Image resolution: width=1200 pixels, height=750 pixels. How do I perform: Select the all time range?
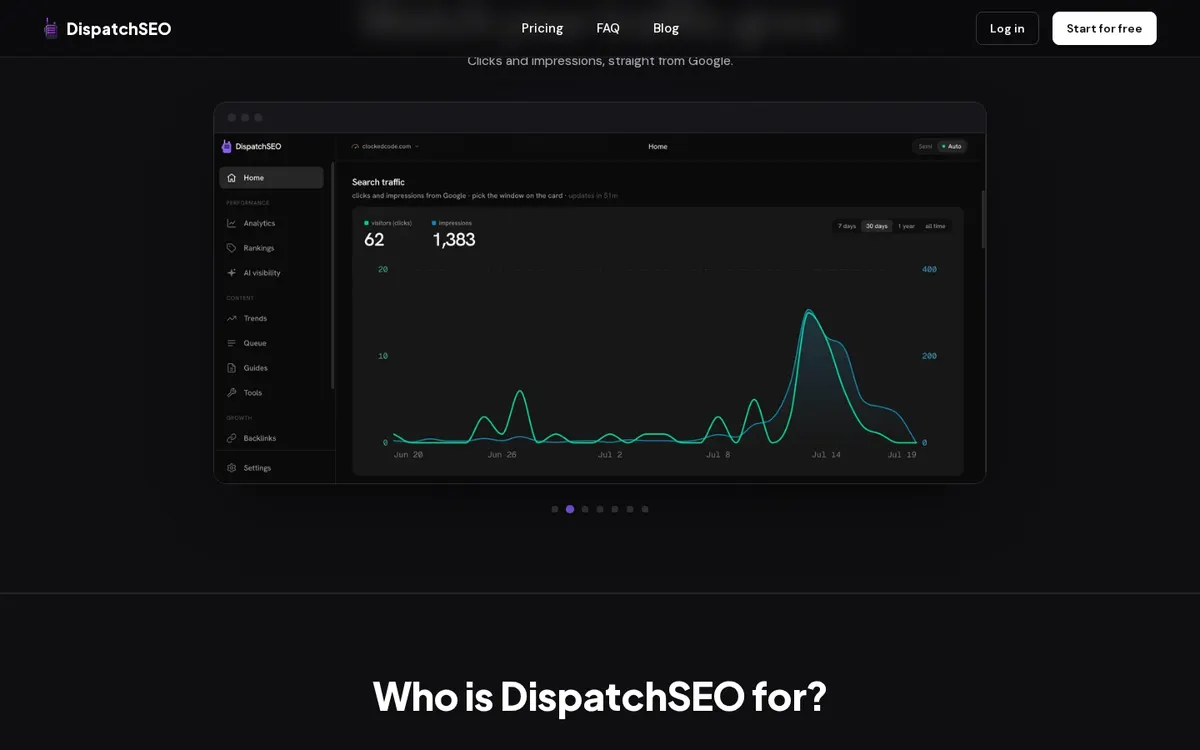[935, 226]
